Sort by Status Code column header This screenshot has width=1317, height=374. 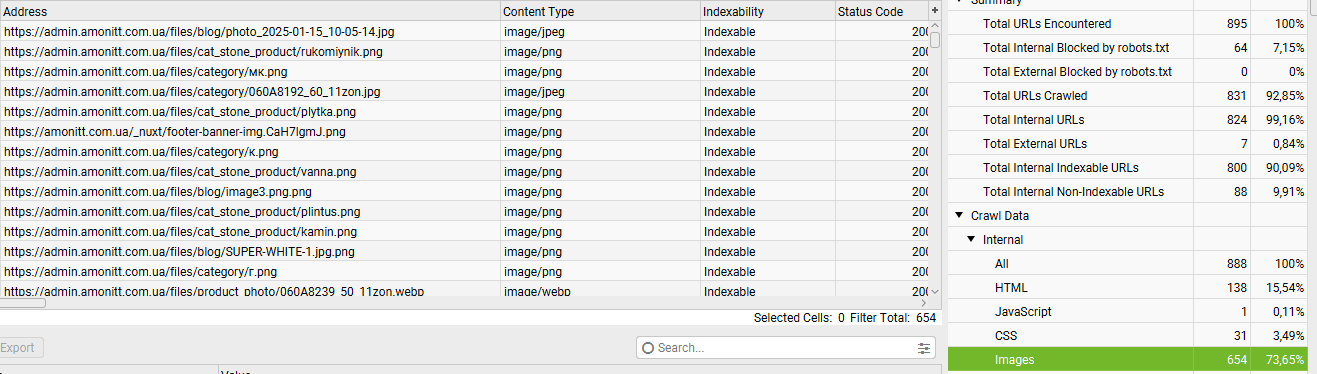tap(881, 11)
